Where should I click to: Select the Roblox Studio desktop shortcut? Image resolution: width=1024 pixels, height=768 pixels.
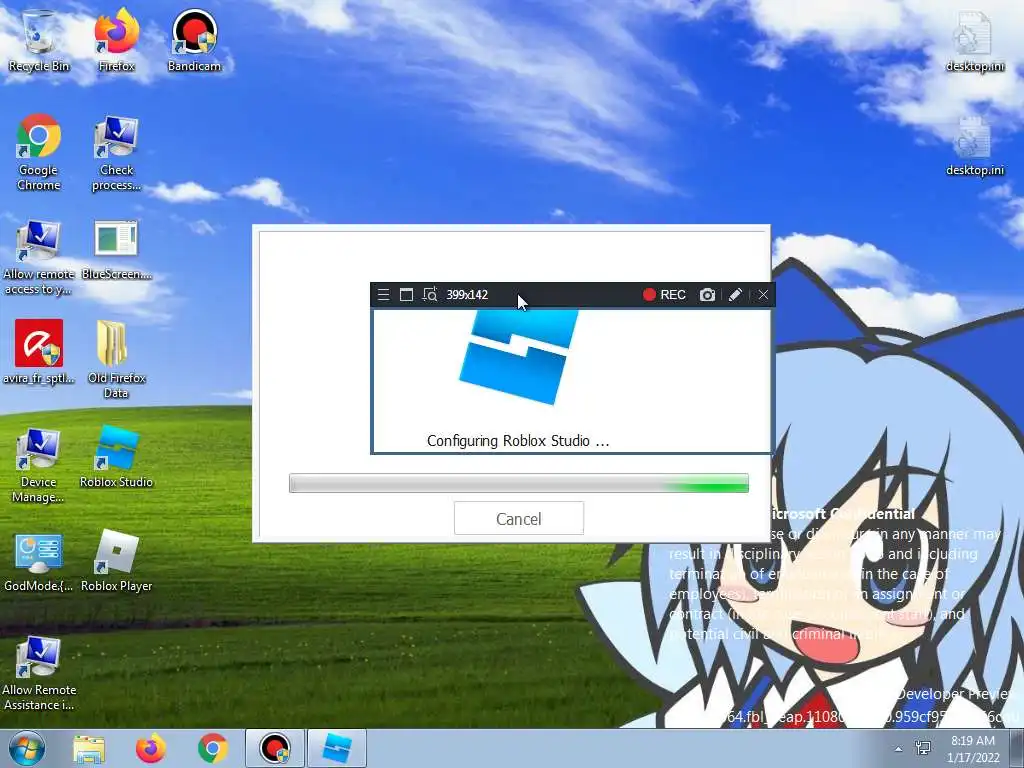pos(116,456)
